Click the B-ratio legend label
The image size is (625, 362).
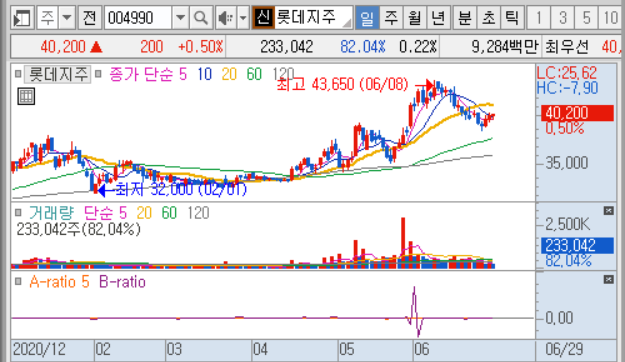click(x=122, y=282)
